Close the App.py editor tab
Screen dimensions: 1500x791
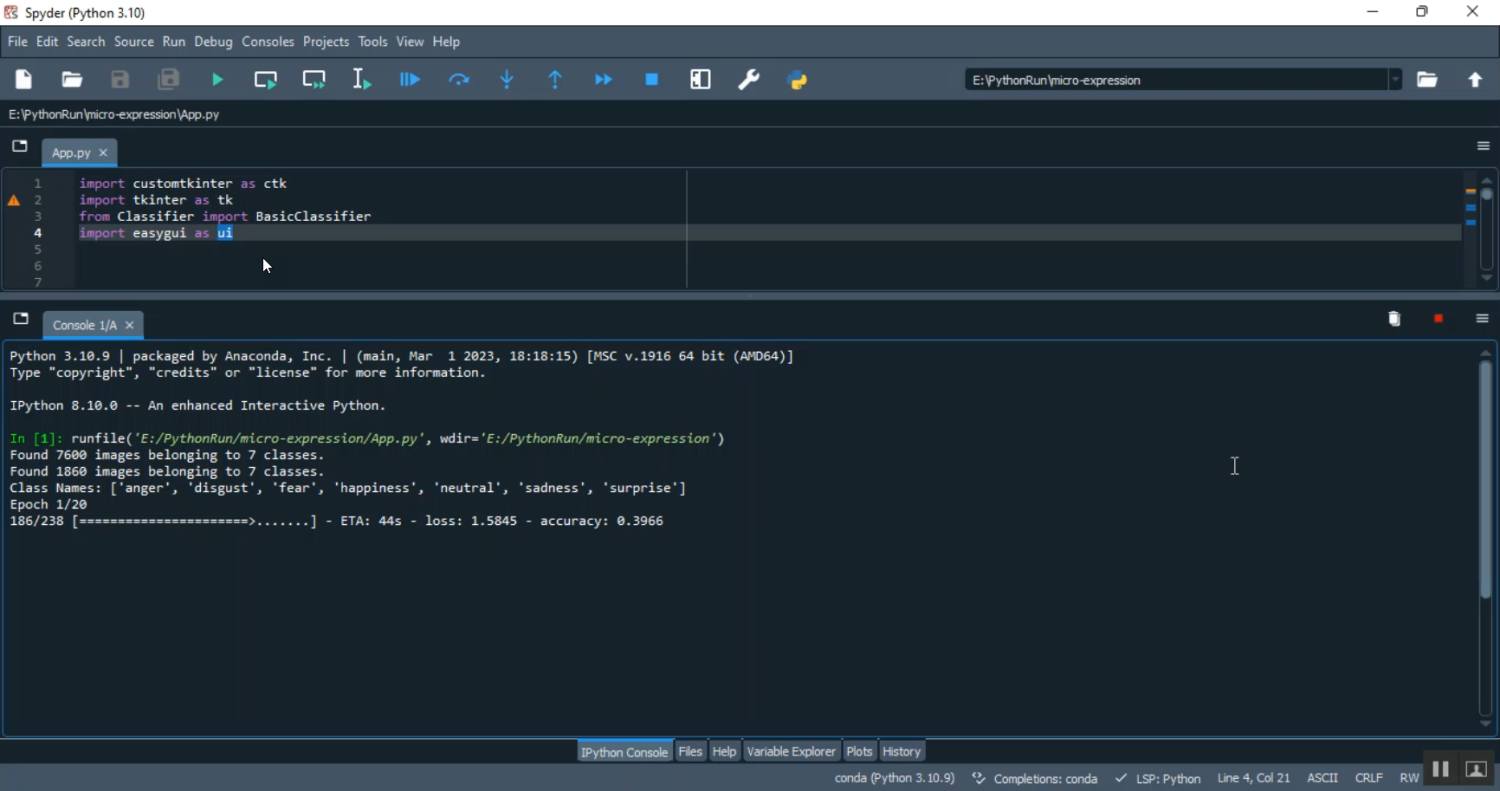[103, 153]
